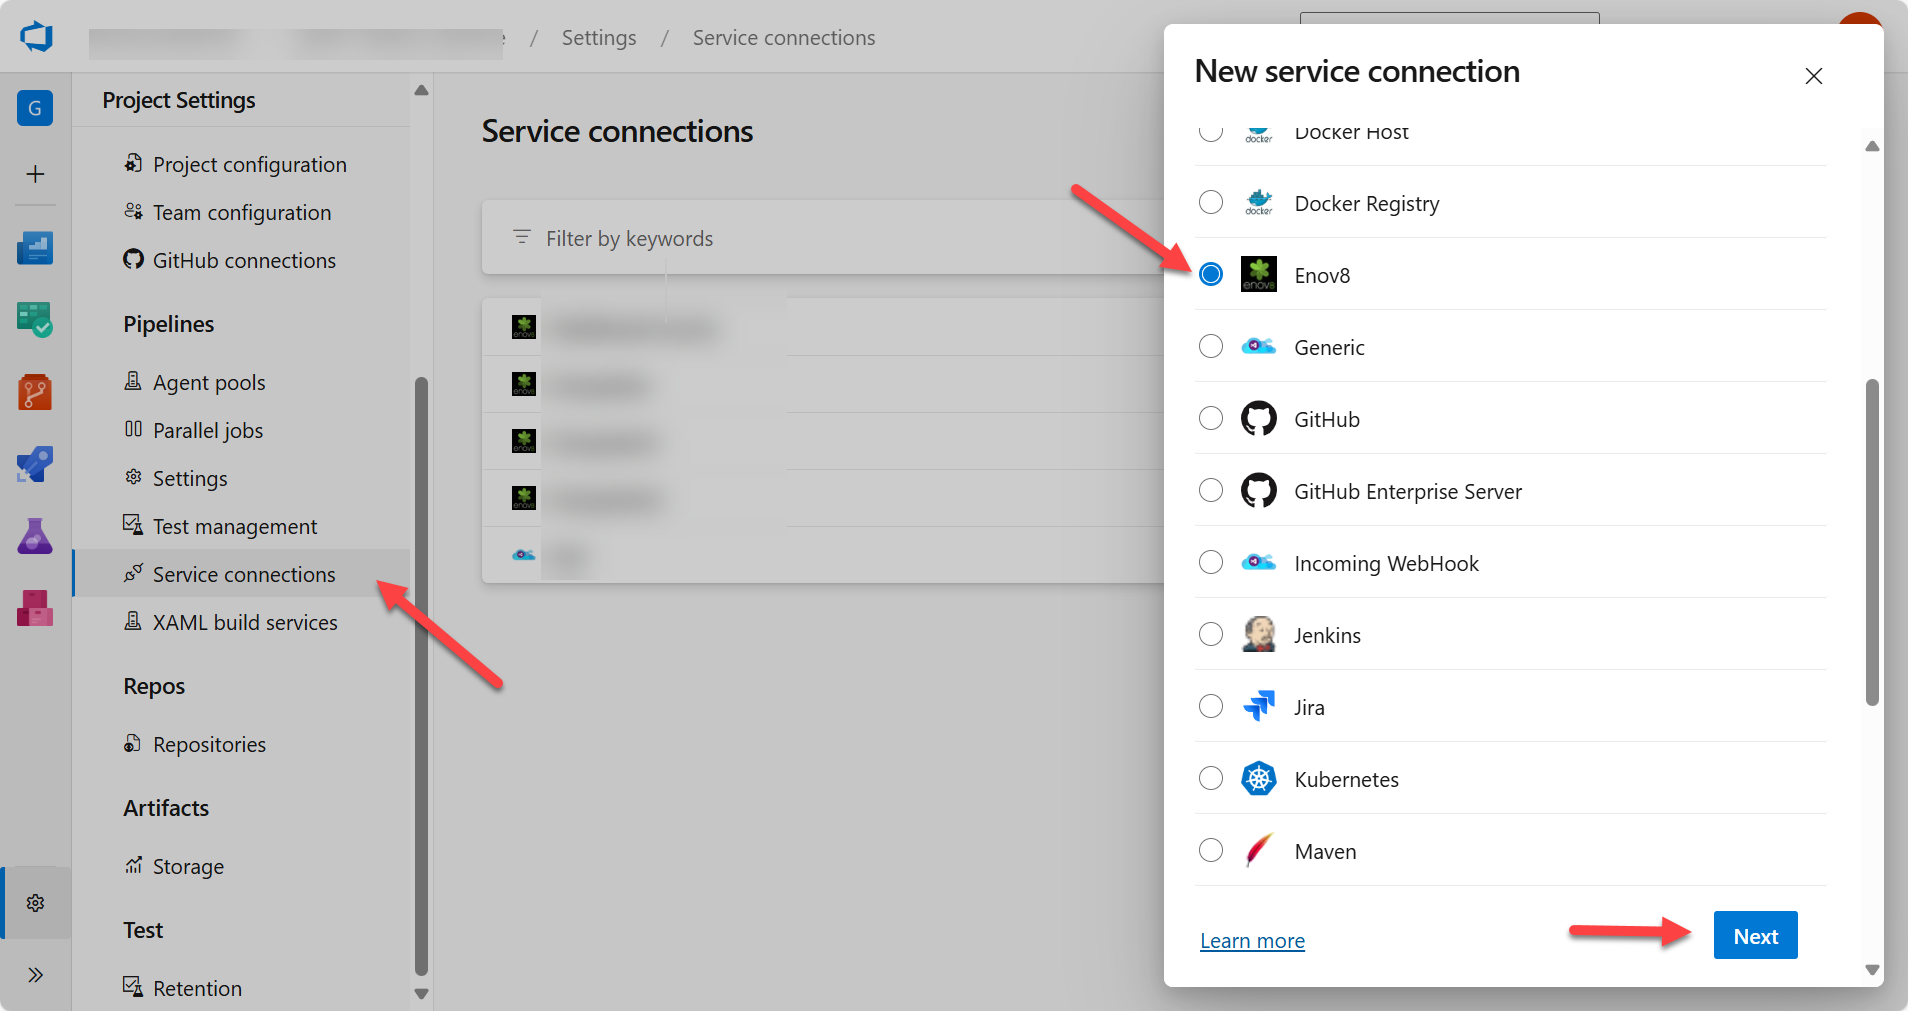Open Test Plans flask icon

point(35,537)
